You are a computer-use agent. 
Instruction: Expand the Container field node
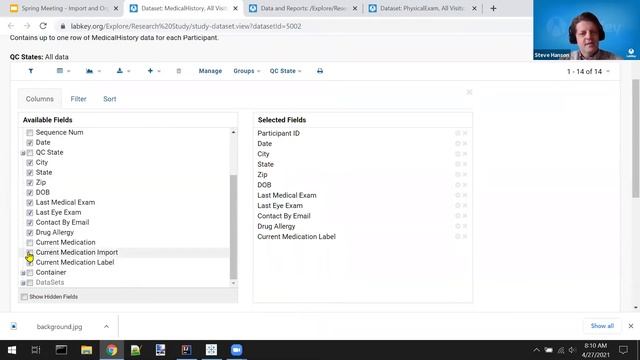tap(23, 273)
